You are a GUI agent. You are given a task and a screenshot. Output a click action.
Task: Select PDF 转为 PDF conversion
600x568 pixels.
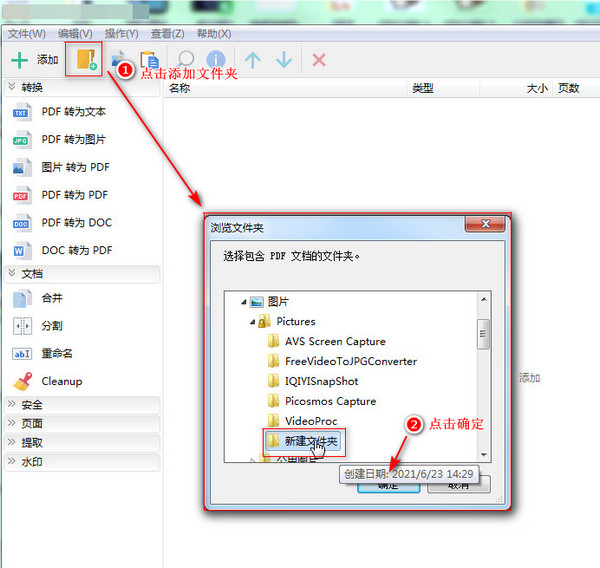[60, 195]
